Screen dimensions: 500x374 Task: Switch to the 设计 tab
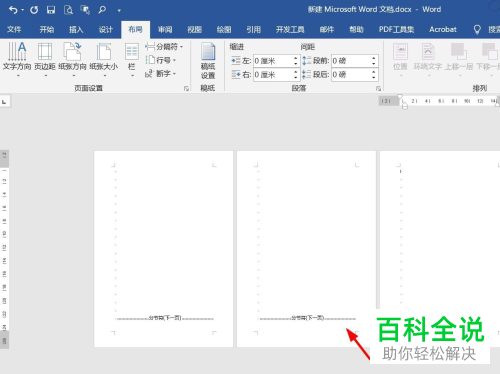tap(106, 30)
